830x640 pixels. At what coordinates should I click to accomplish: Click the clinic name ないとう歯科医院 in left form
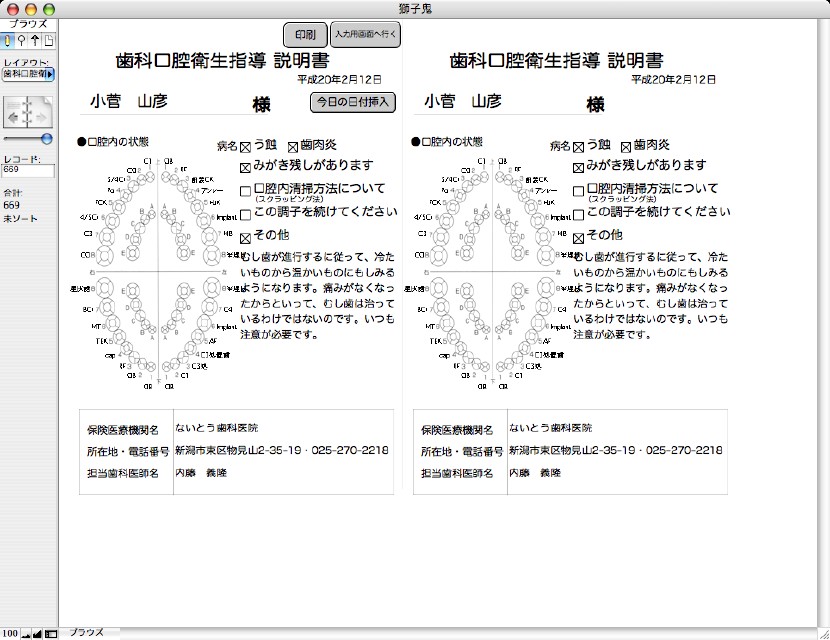click(216, 428)
